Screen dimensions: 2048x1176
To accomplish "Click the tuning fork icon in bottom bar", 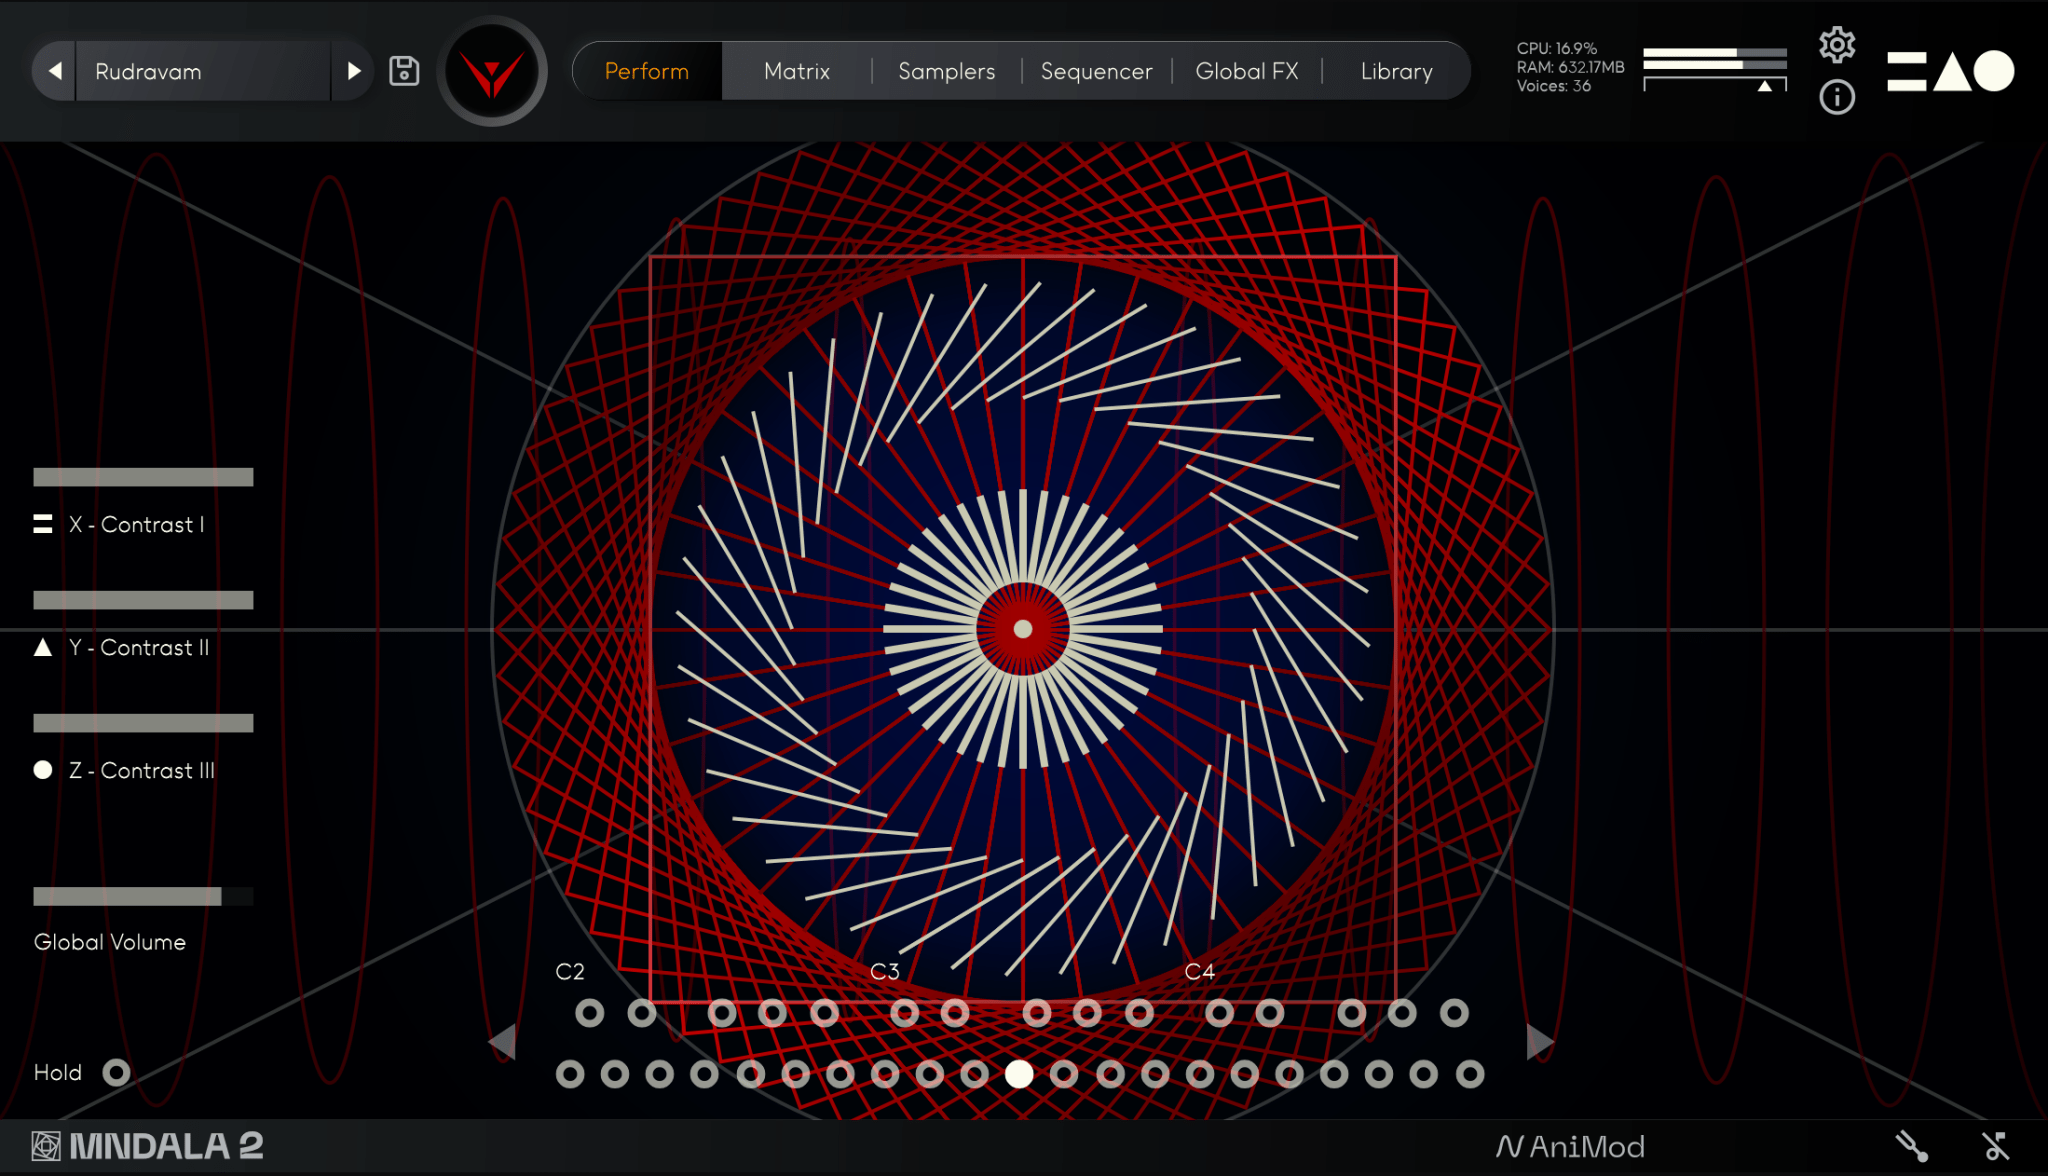I will pyautogui.click(x=1912, y=1146).
